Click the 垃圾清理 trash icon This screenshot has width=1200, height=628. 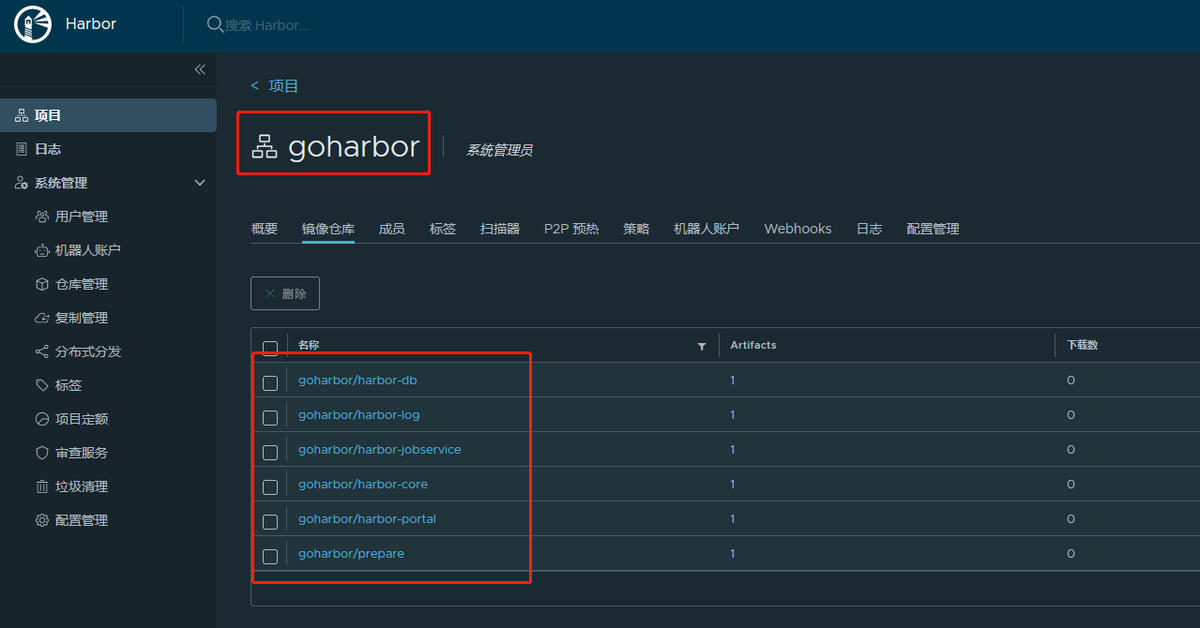(42, 487)
